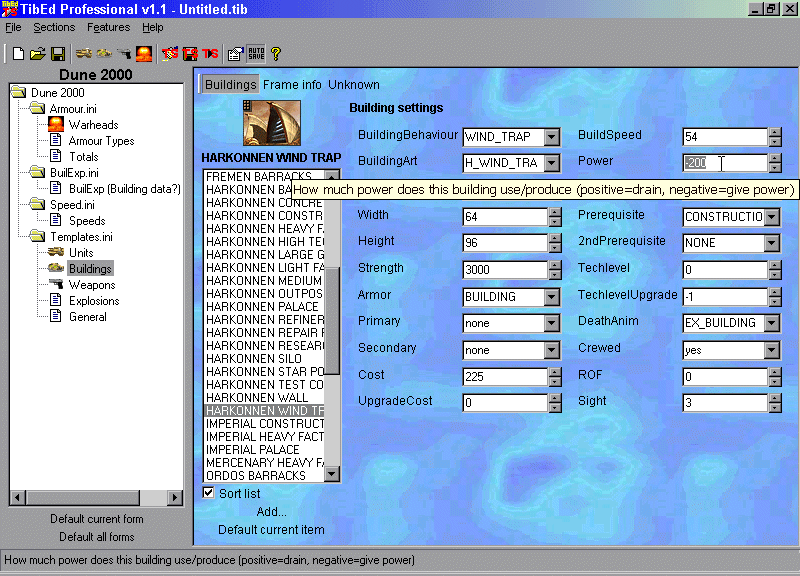The height and width of the screenshot is (576, 800).
Task: Select BuilExp (Building data?) tree item
Action: coord(124,189)
